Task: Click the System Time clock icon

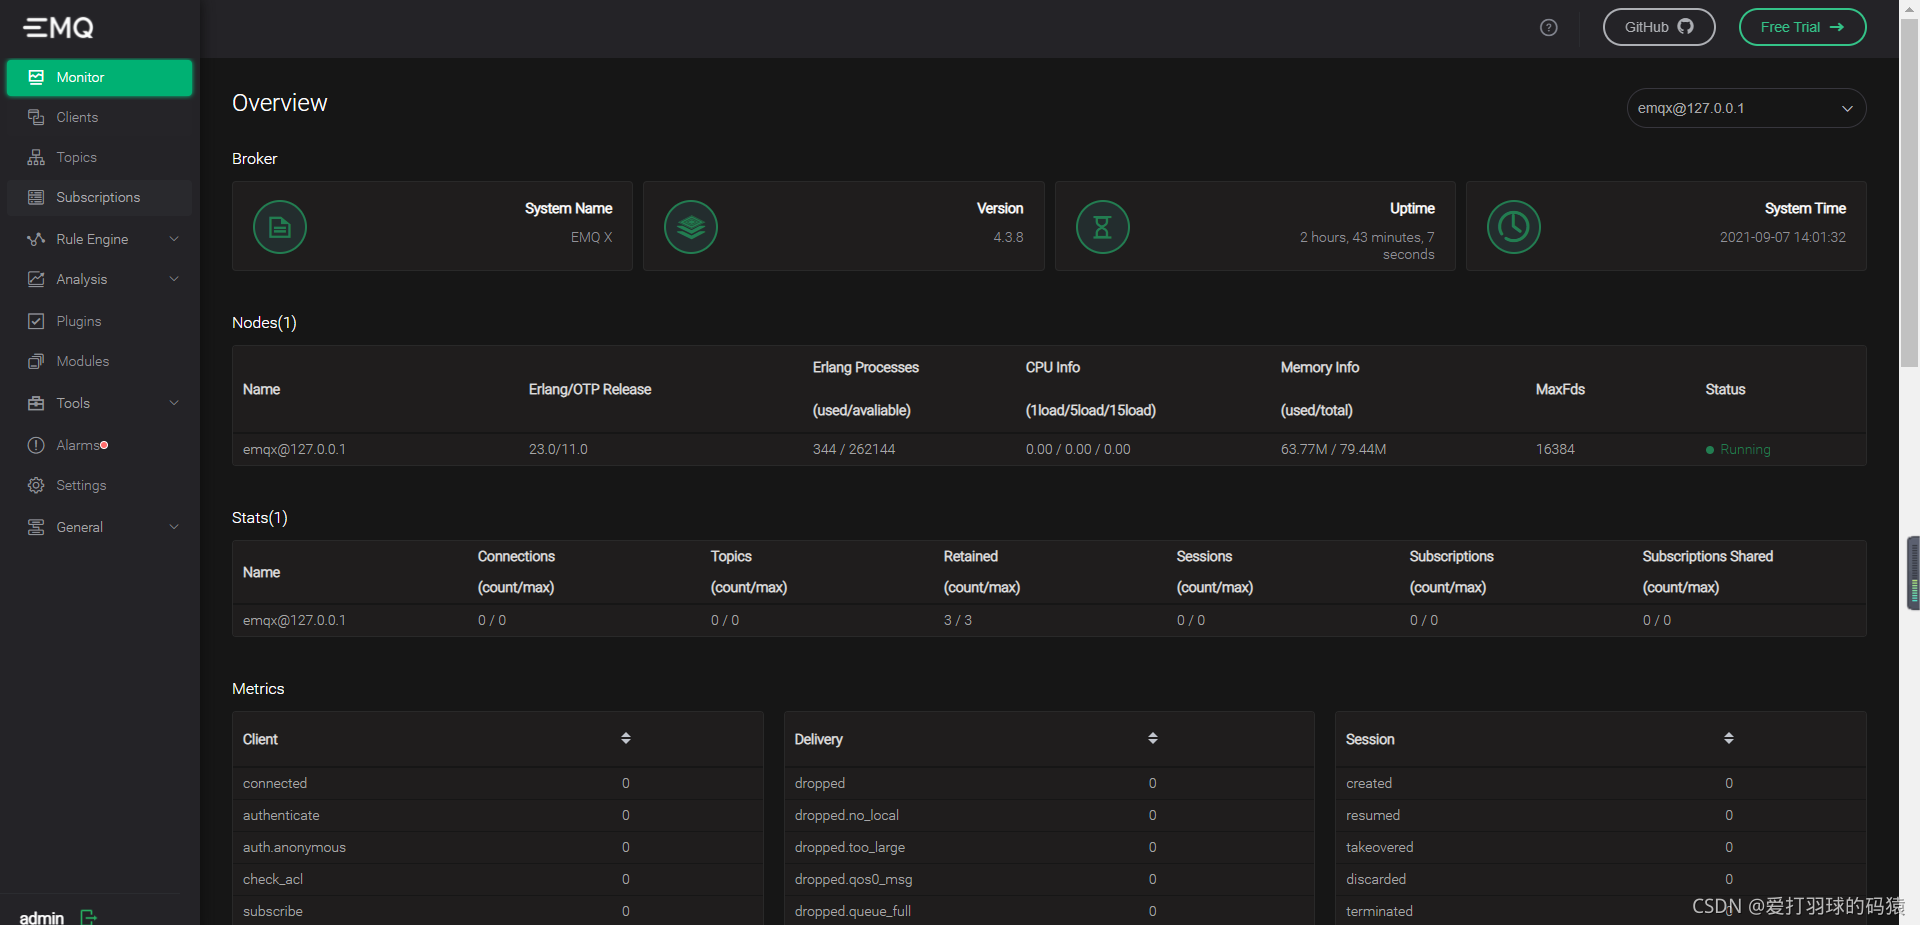Action: (x=1513, y=227)
